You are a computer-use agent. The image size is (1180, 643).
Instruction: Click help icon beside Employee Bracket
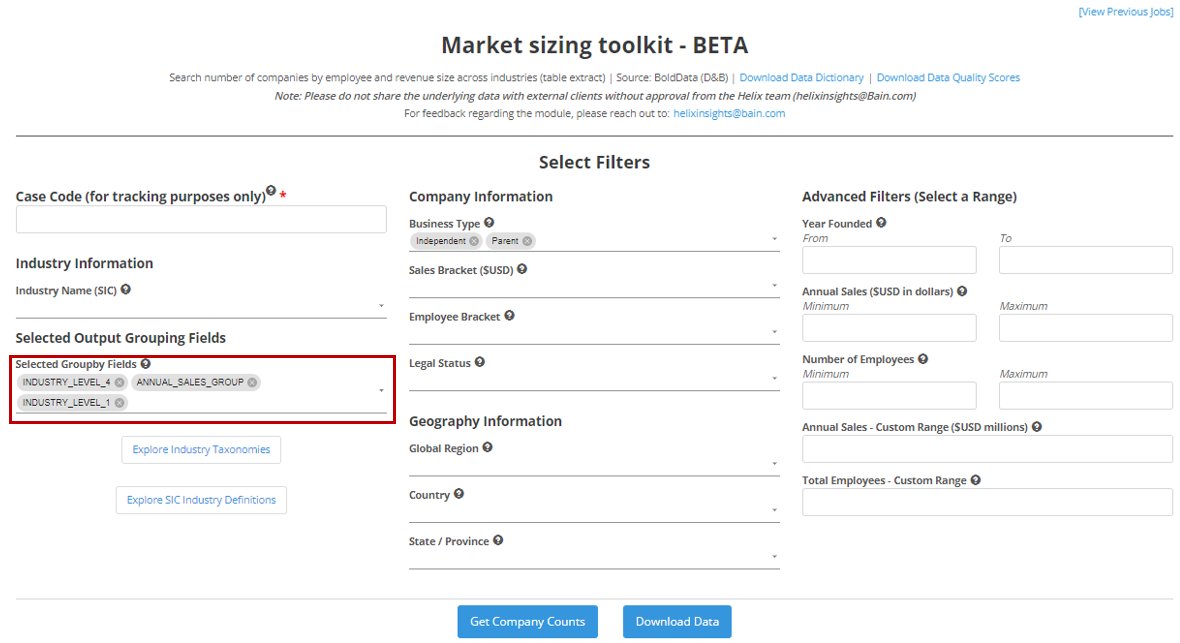point(509,316)
